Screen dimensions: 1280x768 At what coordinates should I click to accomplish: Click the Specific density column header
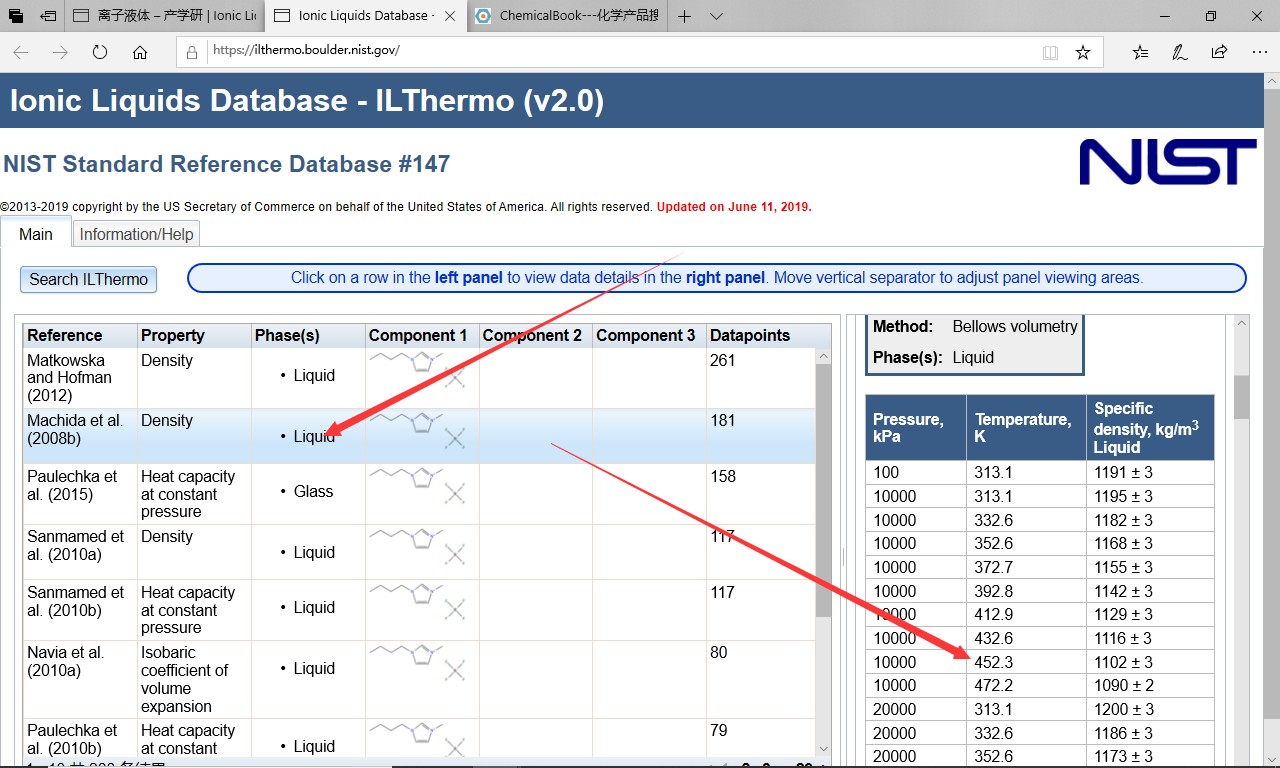point(1150,427)
